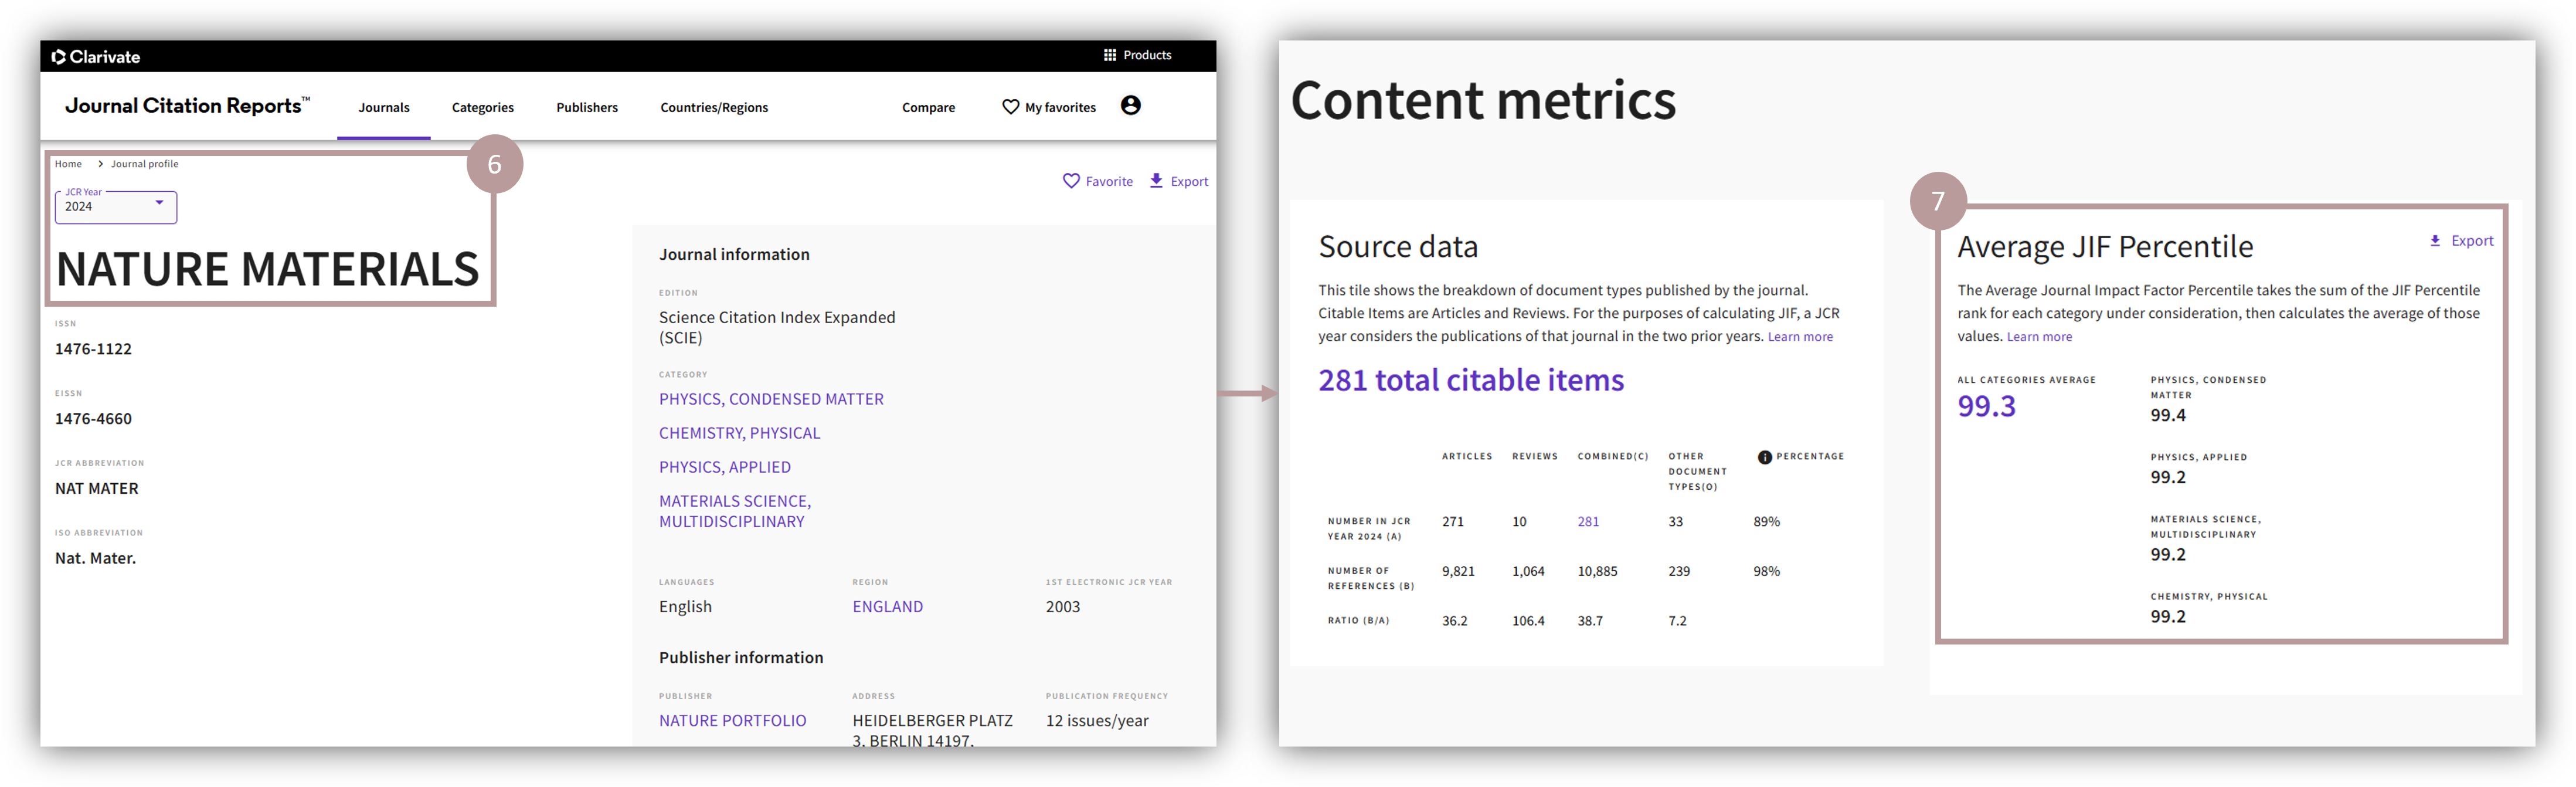
Task: Click the breadcrumb chevron separator
Action: tap(100, 164)
